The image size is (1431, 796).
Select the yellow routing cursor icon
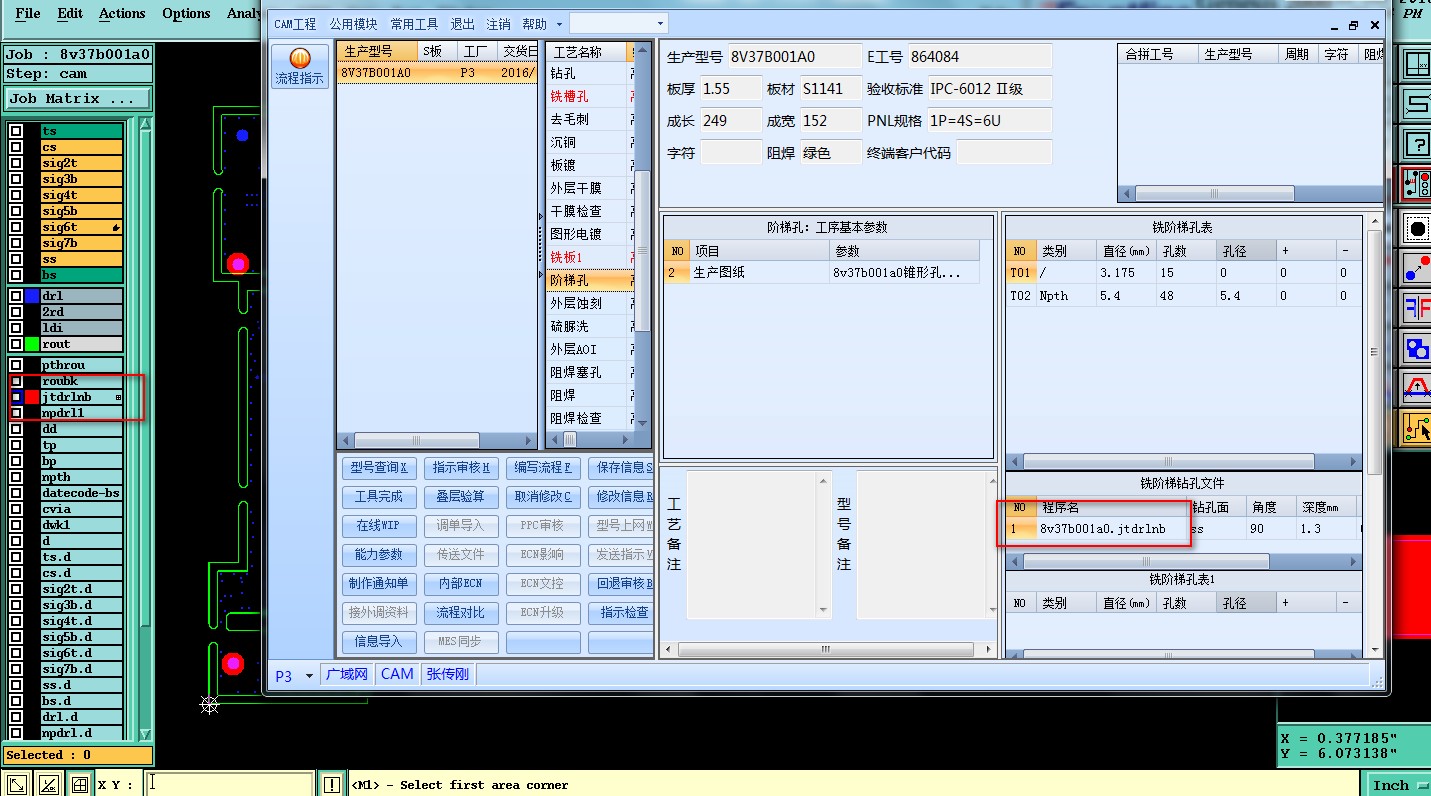tap(1417, 427)
